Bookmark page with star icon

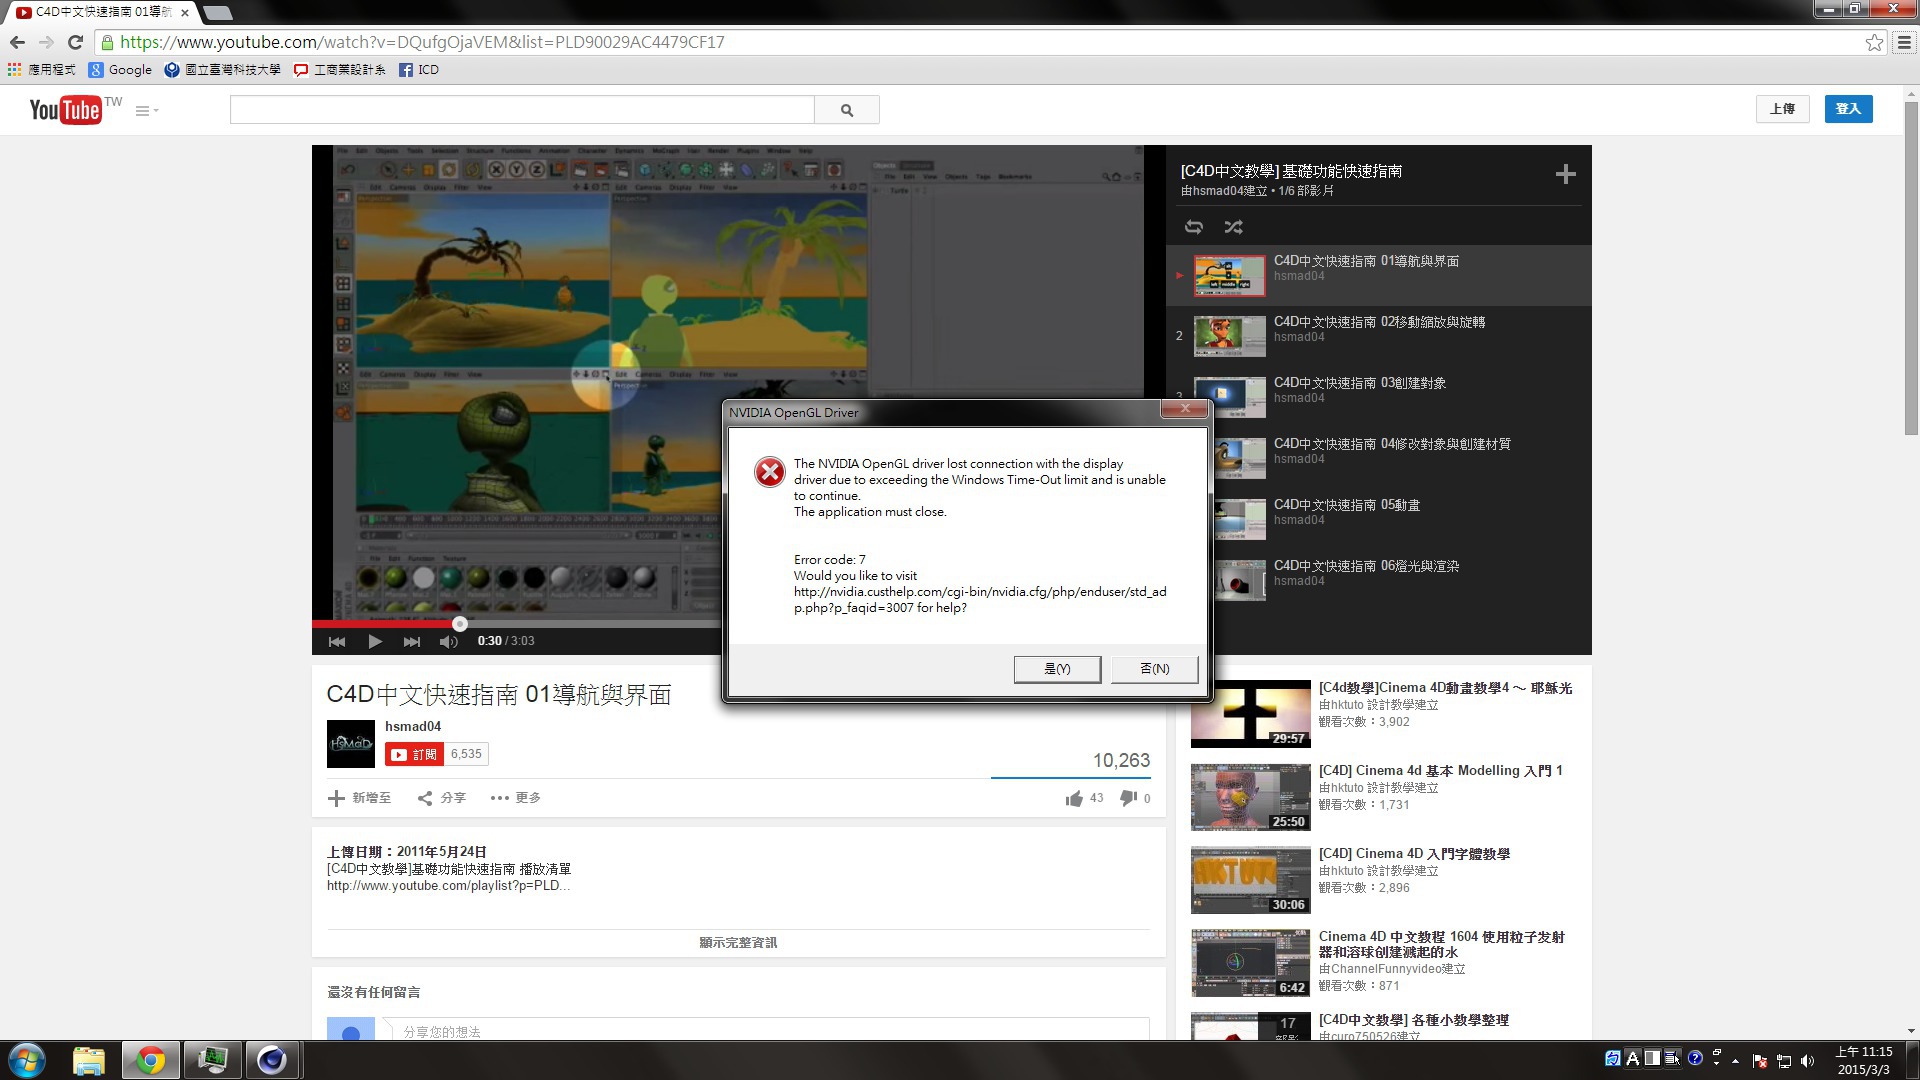pyautogui.click(x=1874, y=42)
